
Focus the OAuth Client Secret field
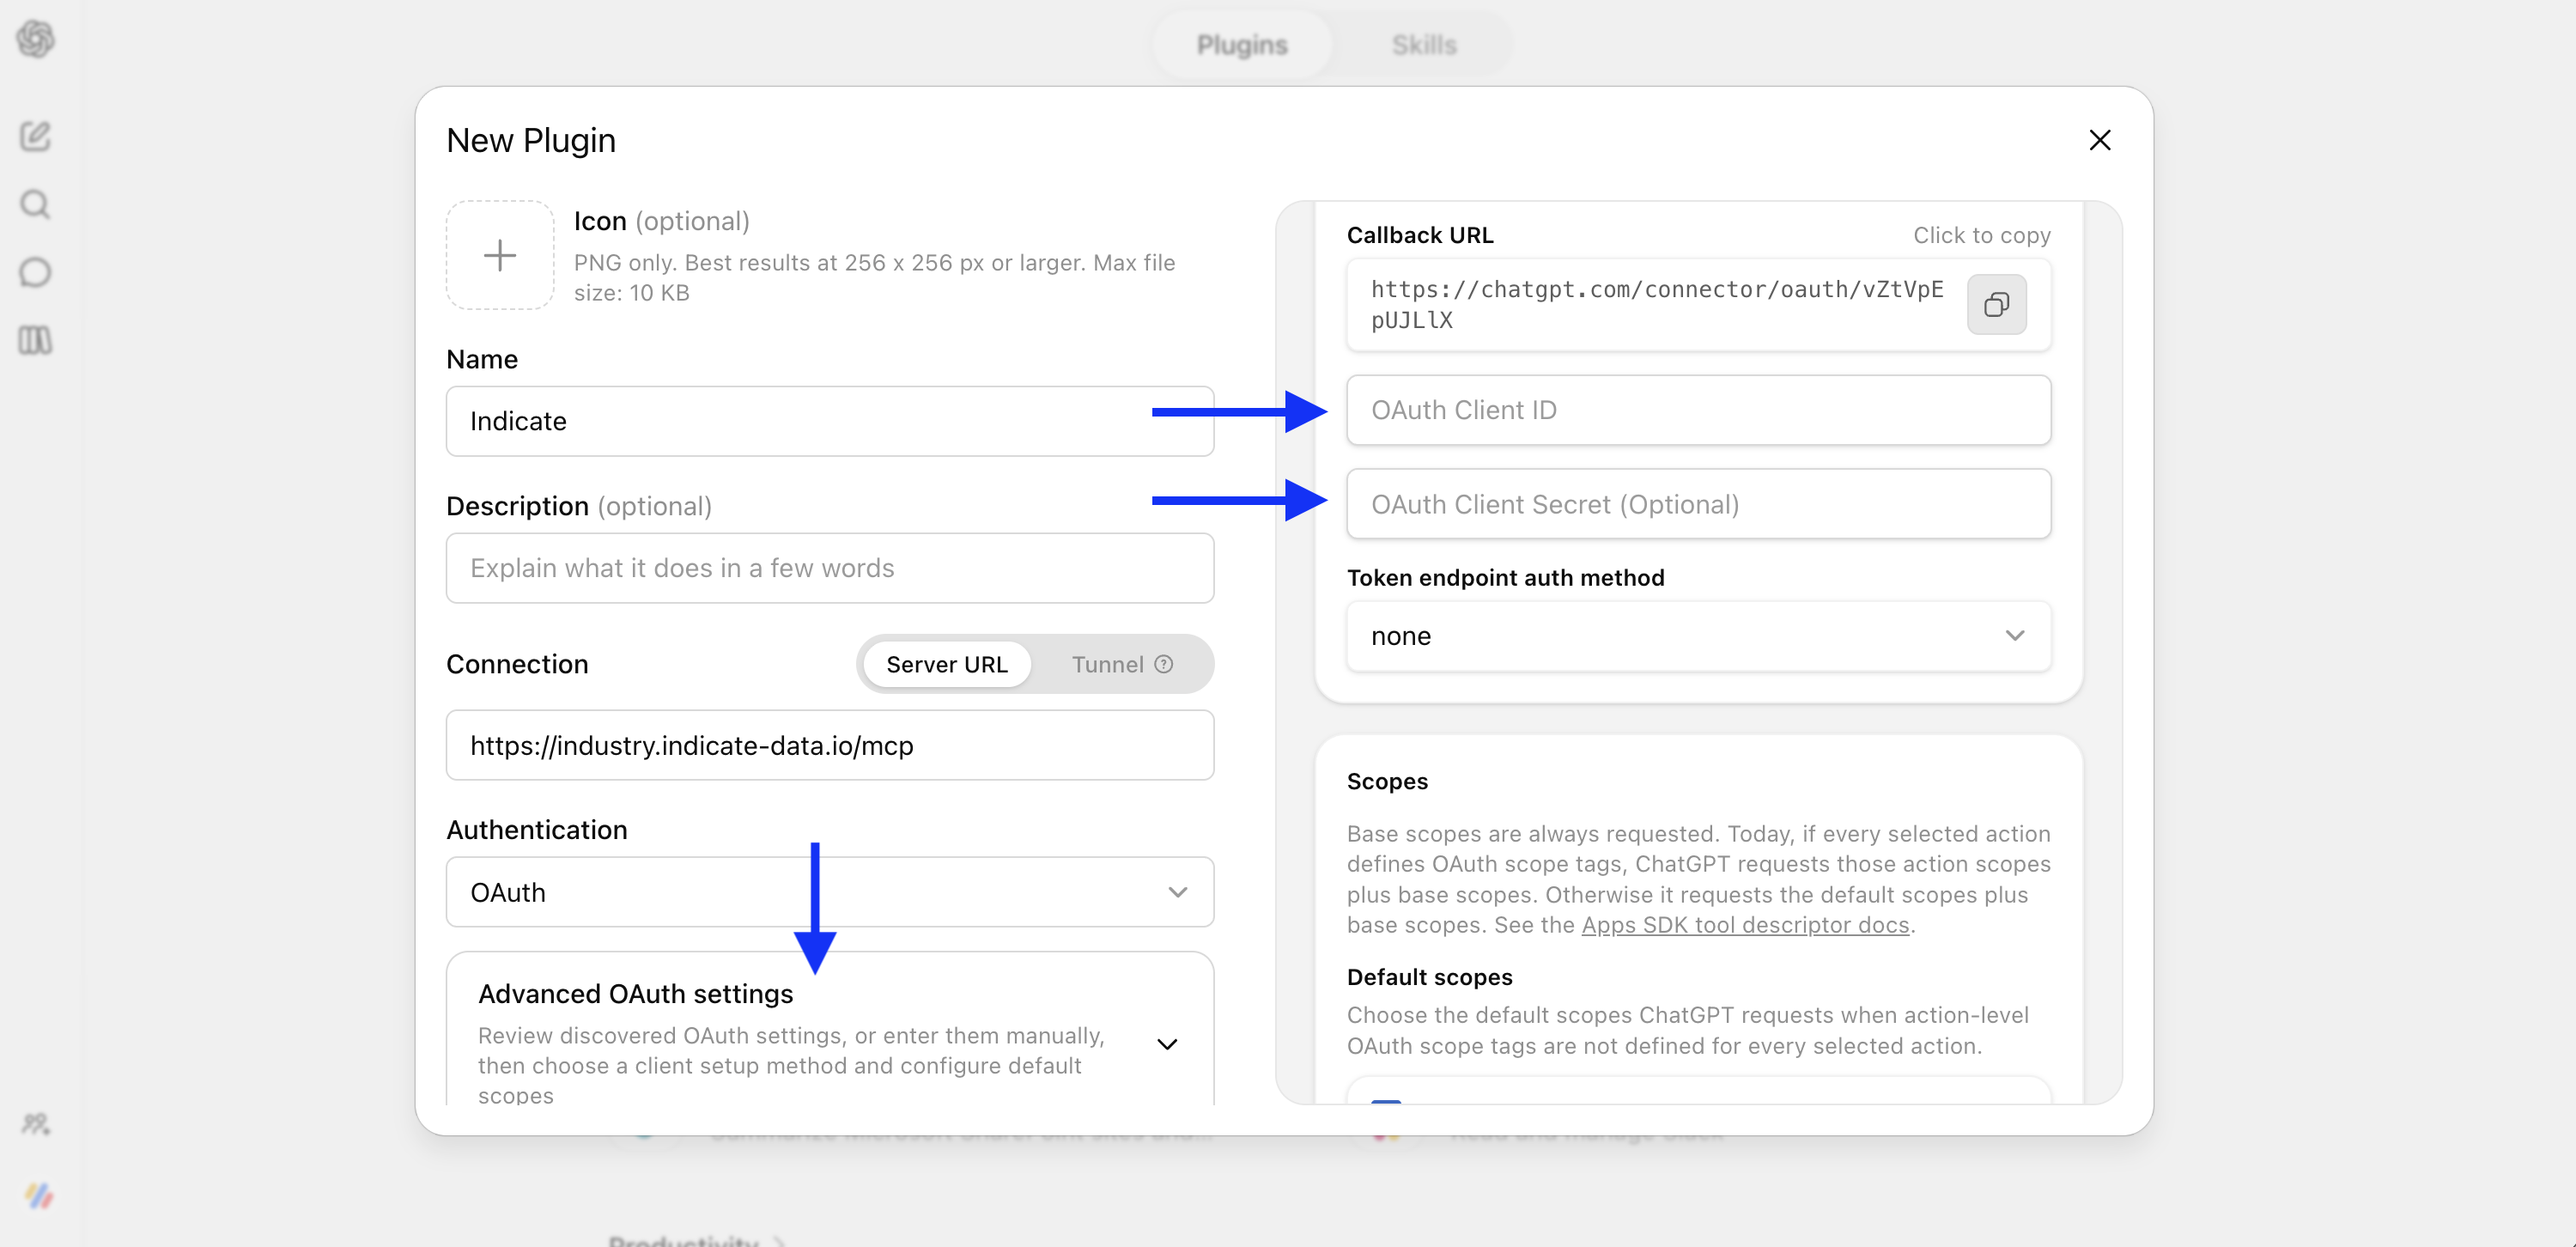(1698, 504)
